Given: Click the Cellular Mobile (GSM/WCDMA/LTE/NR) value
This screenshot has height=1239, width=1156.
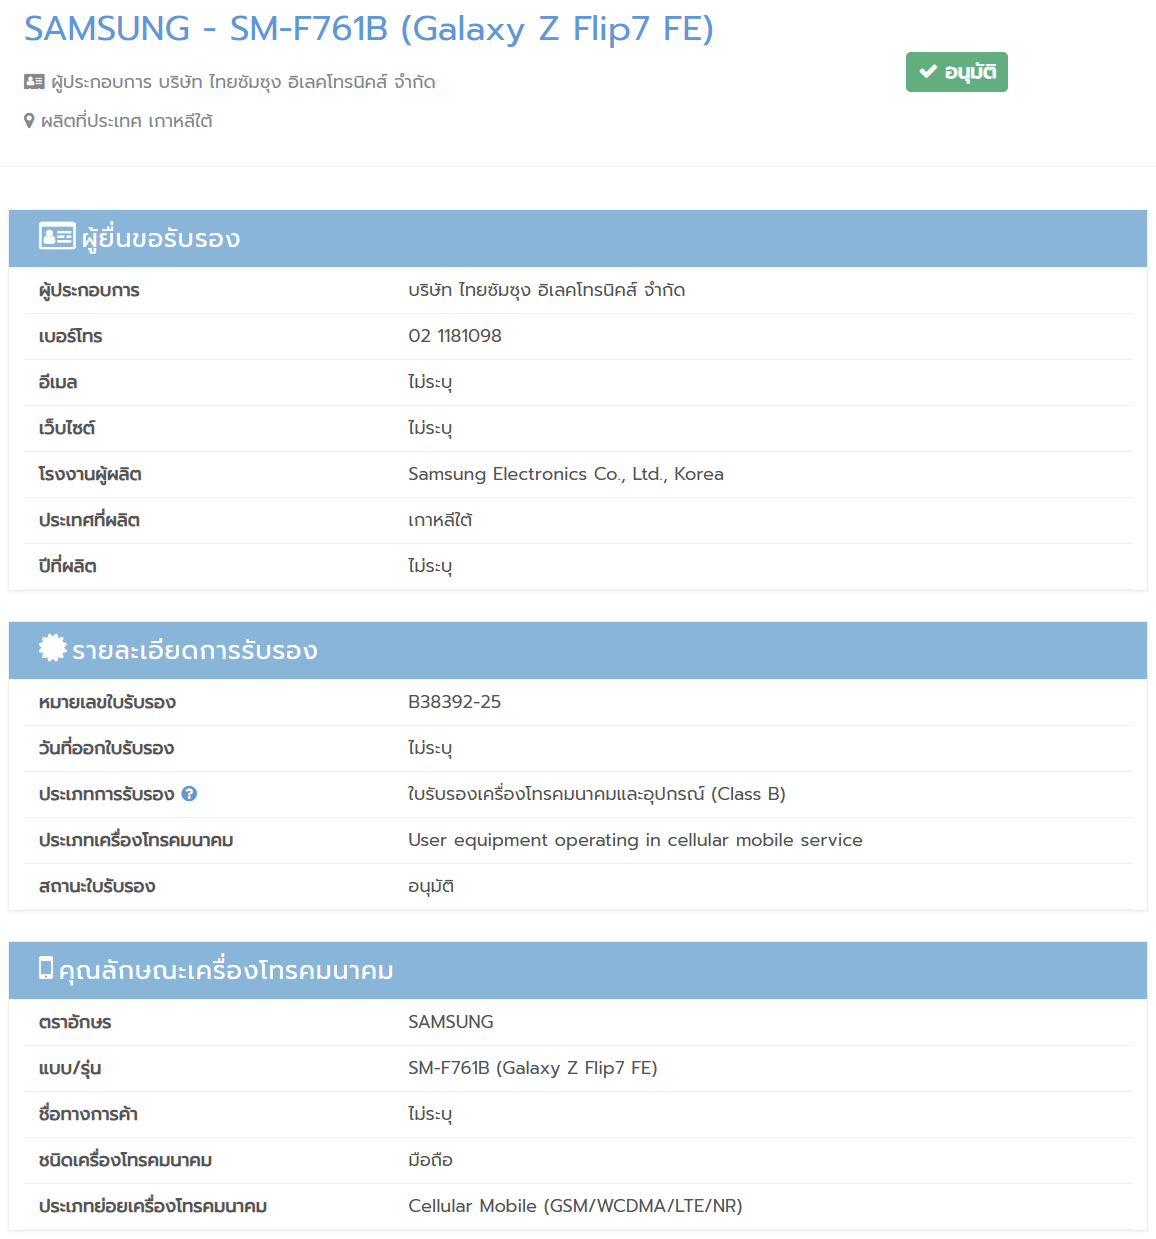Looking at the screenshot, I should point(575,1206).
